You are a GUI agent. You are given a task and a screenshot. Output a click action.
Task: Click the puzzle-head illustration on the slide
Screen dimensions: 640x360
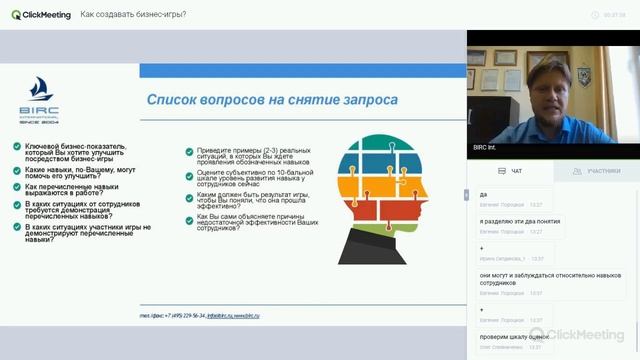[x=382, y=199]
